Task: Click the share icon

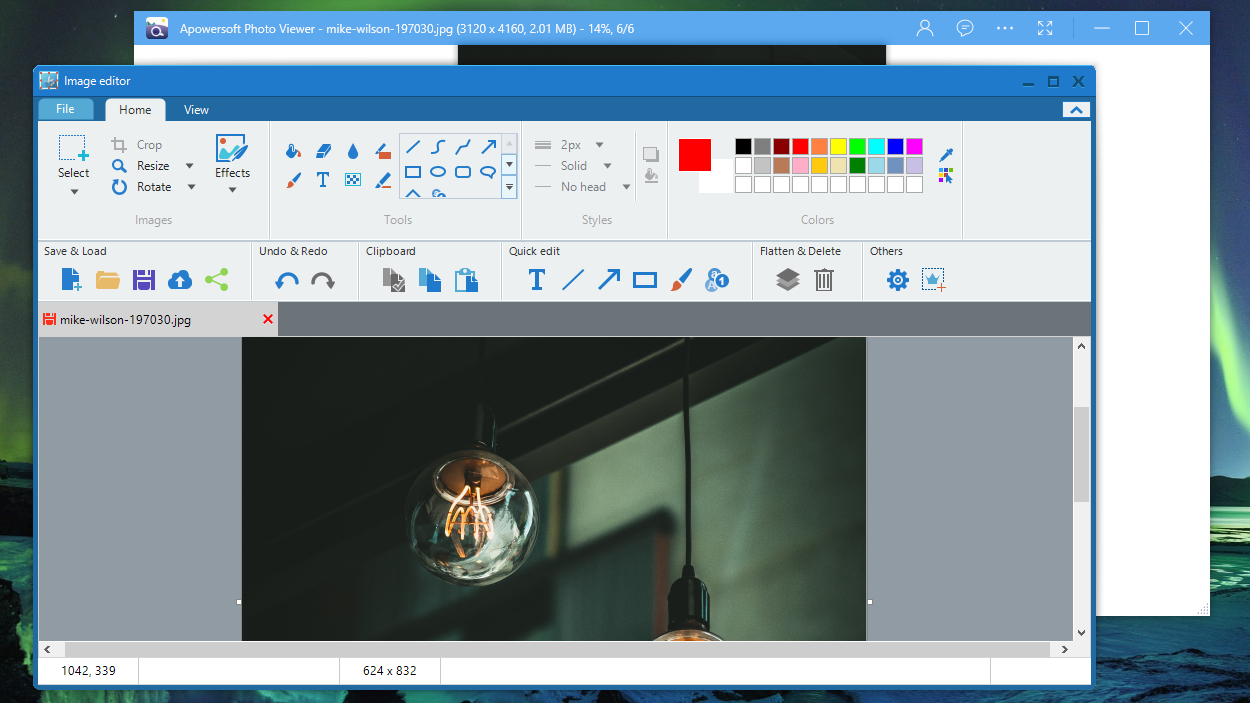Action: click(x=216, y=280)
